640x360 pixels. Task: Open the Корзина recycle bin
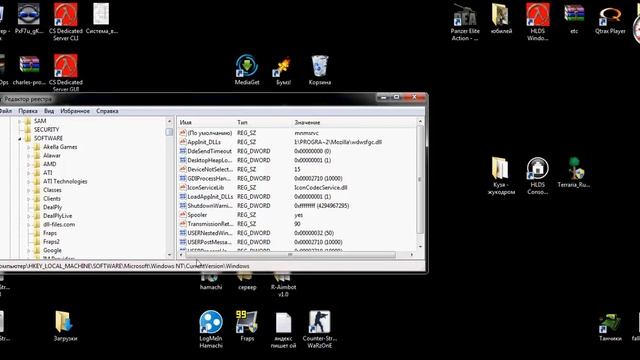coord(320,70)
